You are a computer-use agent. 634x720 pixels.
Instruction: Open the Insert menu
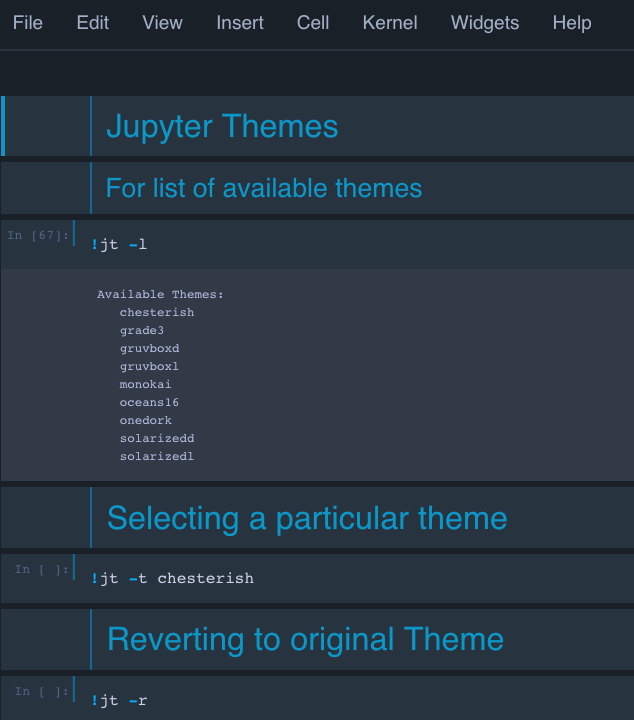coord(240,22)
